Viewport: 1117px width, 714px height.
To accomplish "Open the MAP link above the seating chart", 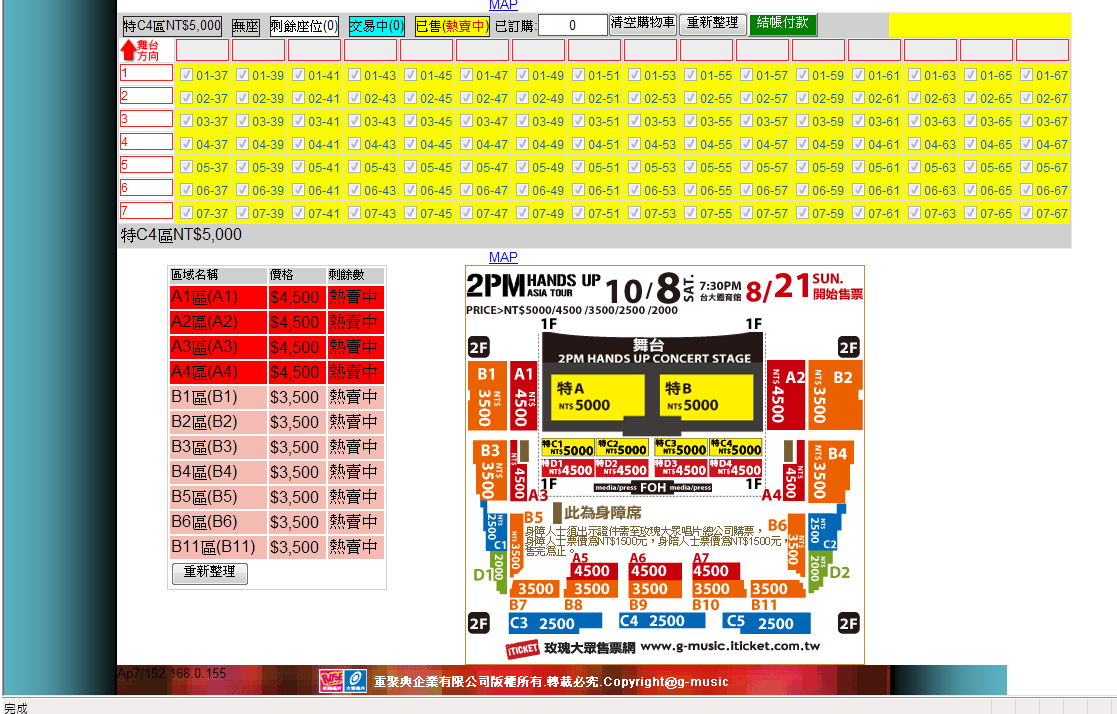I will click(x=503, y=257).
